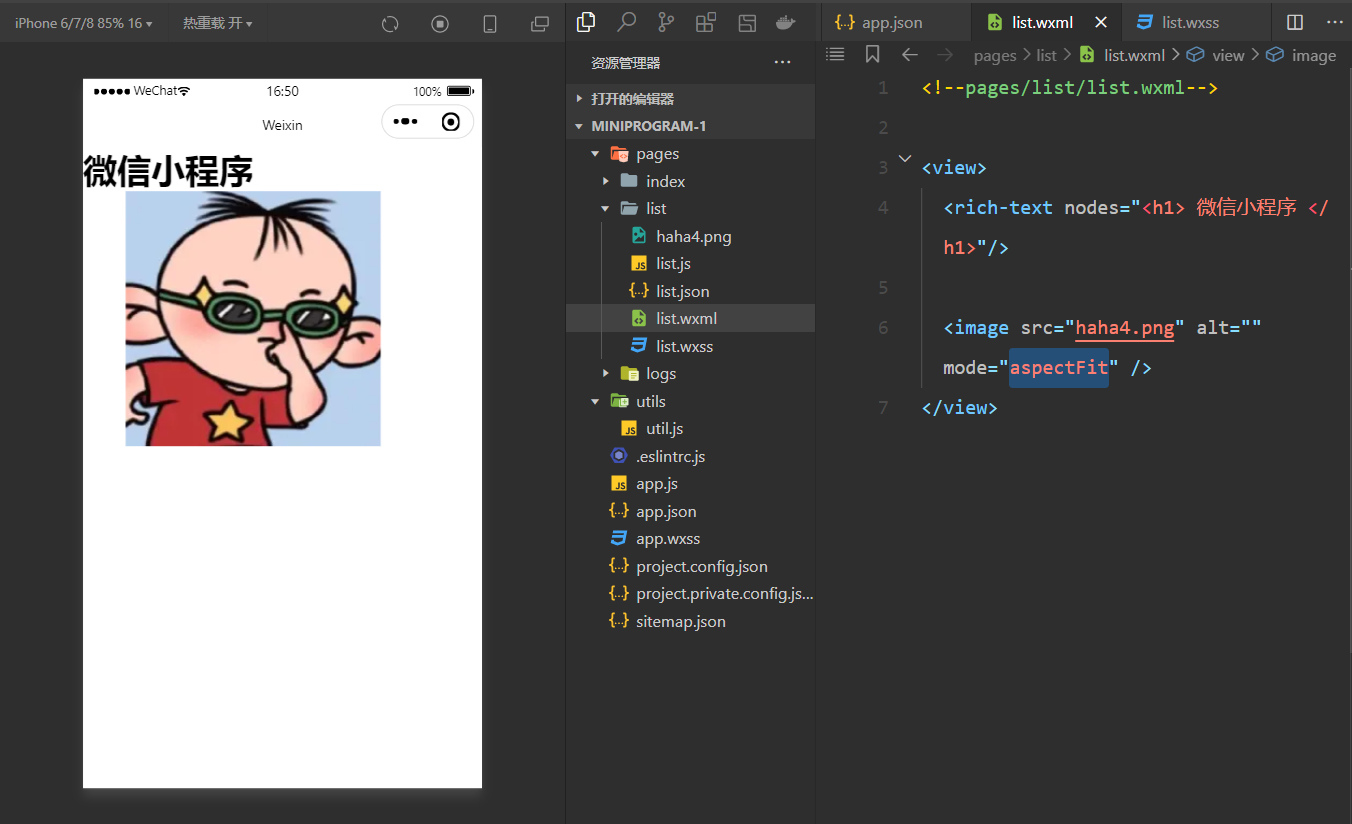Switch to the app.json tab
The height and width of the screenshot is (824, 1352).
[x=891, y=22]
